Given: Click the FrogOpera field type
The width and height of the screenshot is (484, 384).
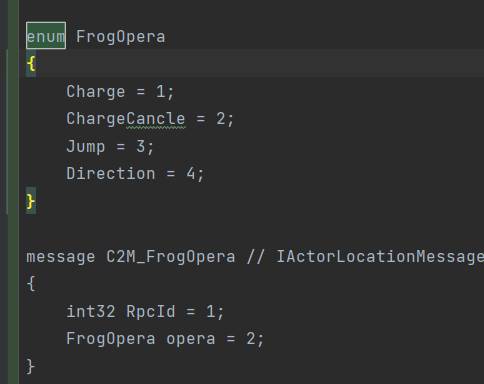Looking at the screenshot, I should (x=111, y=339).
